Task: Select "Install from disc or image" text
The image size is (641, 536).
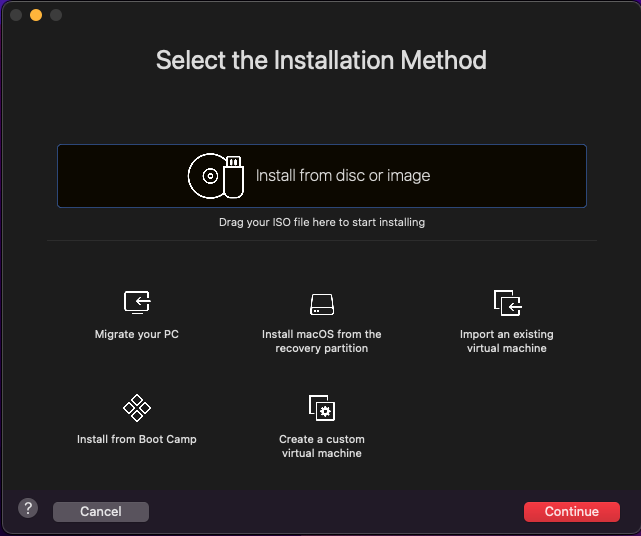Action: (343, 175)
